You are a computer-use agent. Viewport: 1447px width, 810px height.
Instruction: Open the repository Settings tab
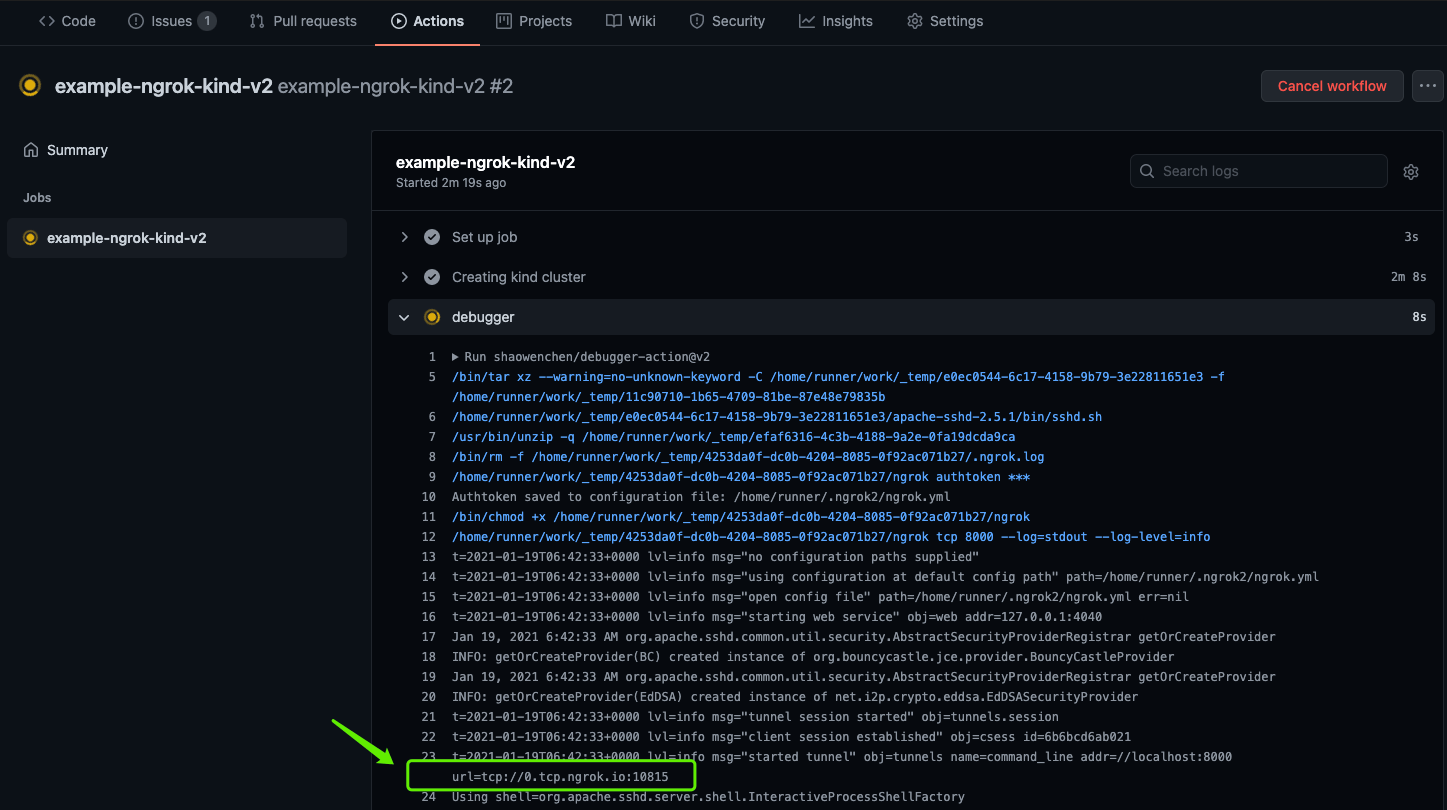[x=945, y=21]
